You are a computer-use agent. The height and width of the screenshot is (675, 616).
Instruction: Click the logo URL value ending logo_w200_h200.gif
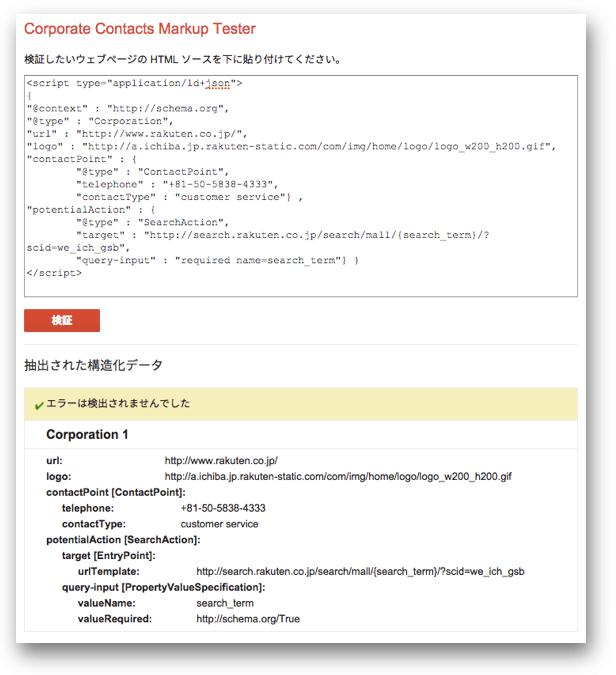point(338,477)
